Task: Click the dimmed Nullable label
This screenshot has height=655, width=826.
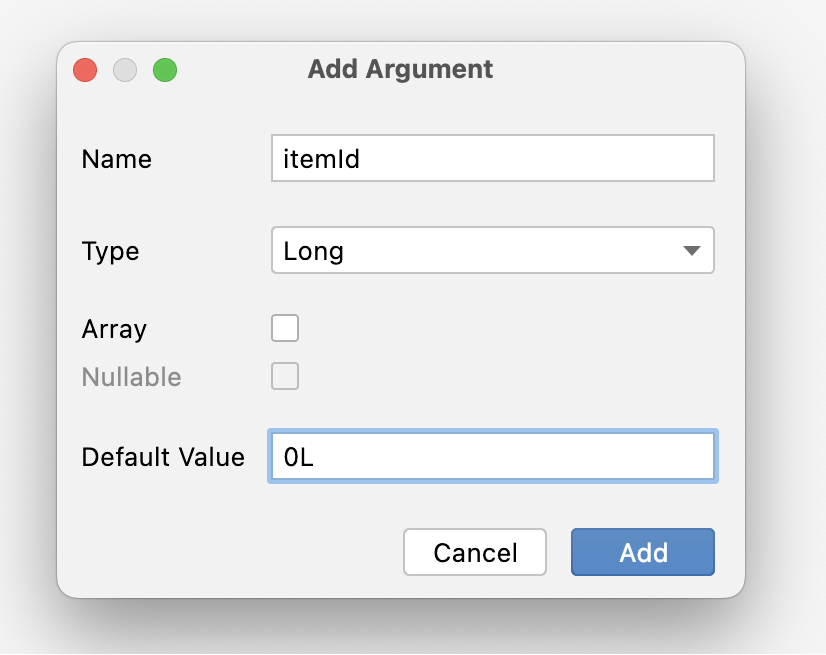Action: click(x=131, y=377)
